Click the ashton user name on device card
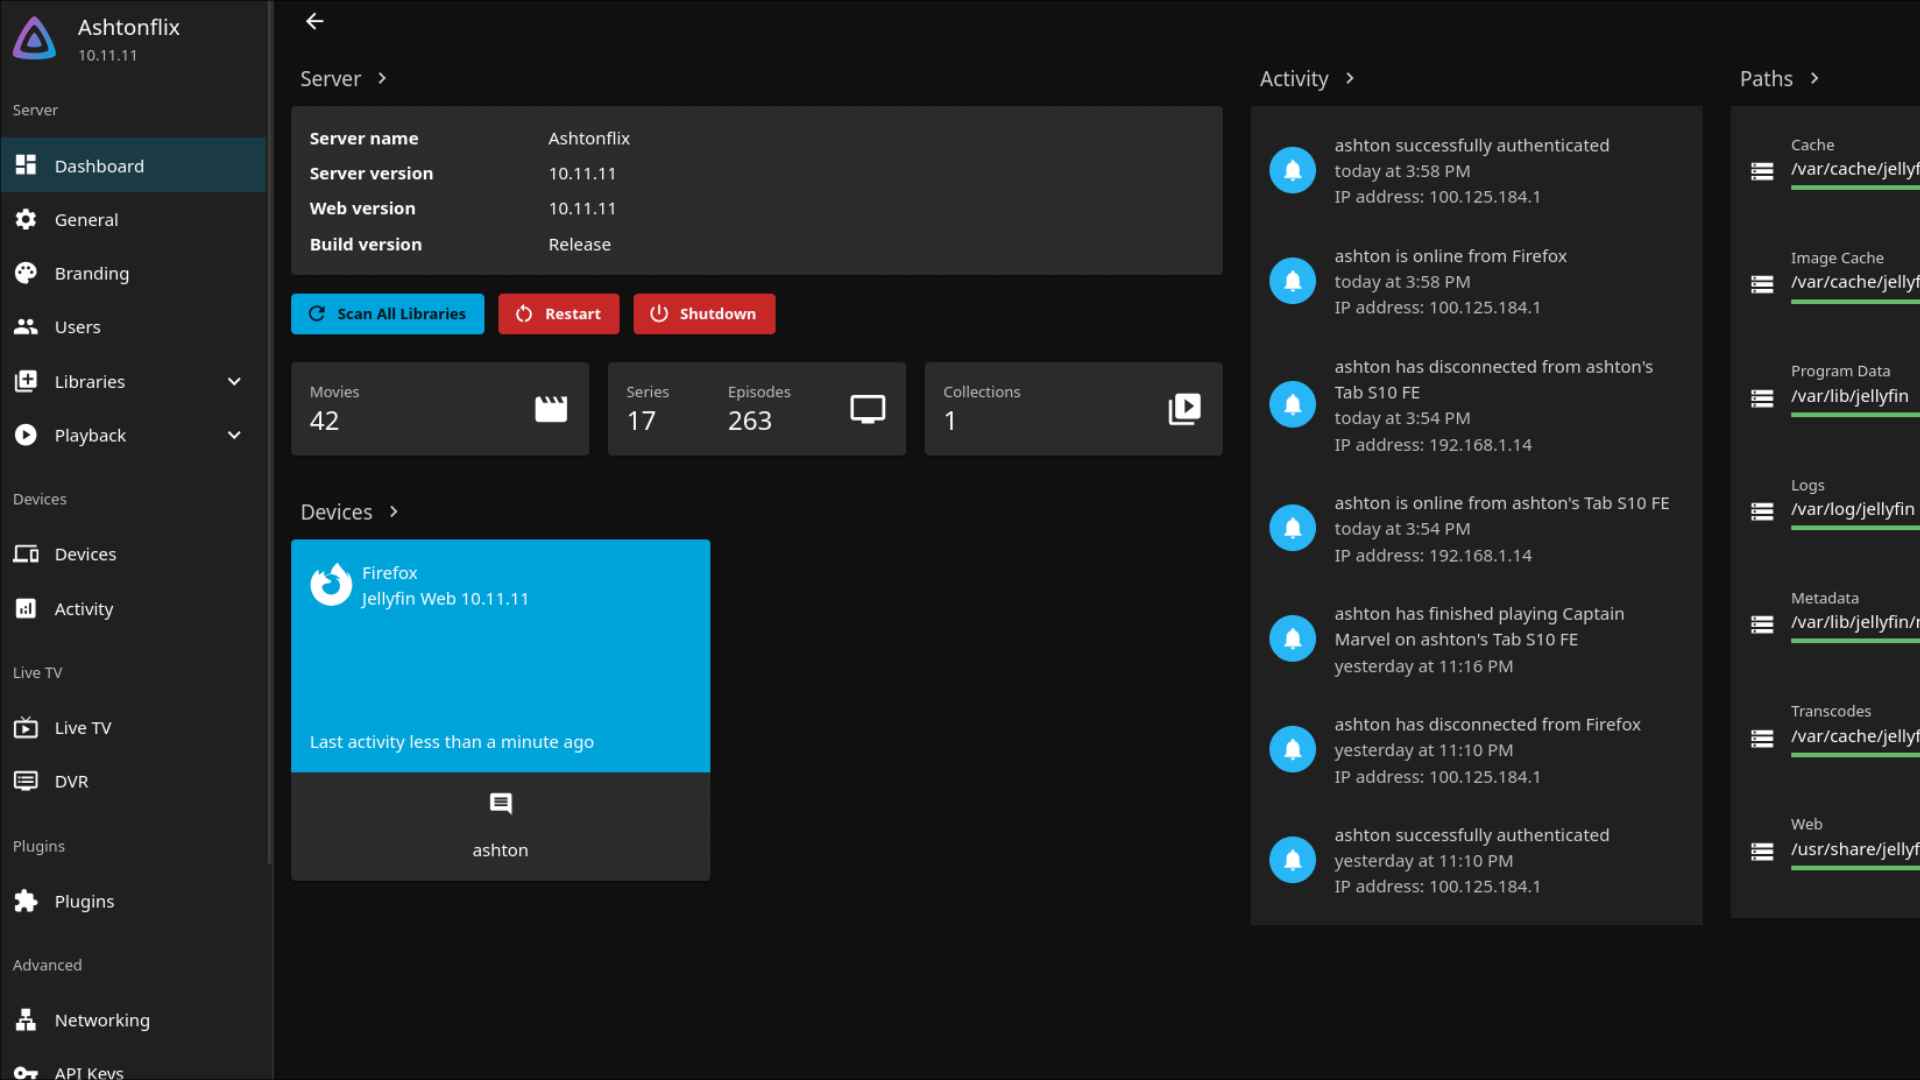 (x=500, y=850)
